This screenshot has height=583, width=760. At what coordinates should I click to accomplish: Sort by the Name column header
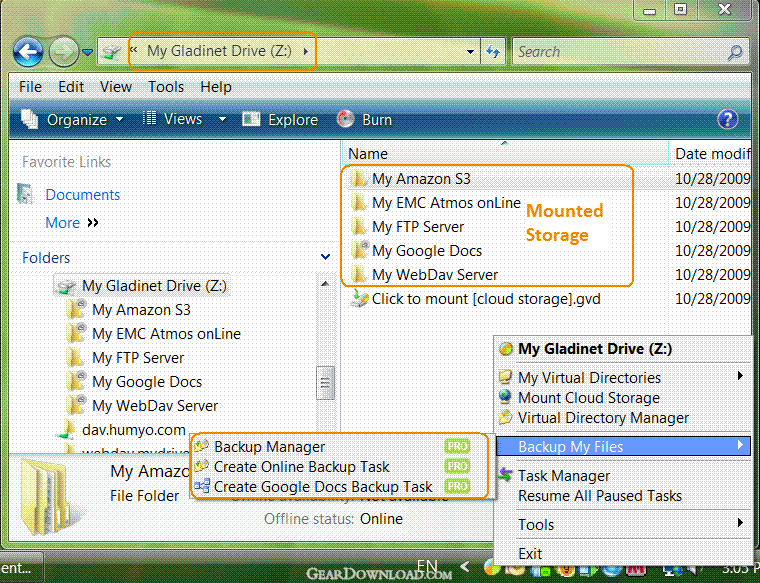tap(505, 154)
